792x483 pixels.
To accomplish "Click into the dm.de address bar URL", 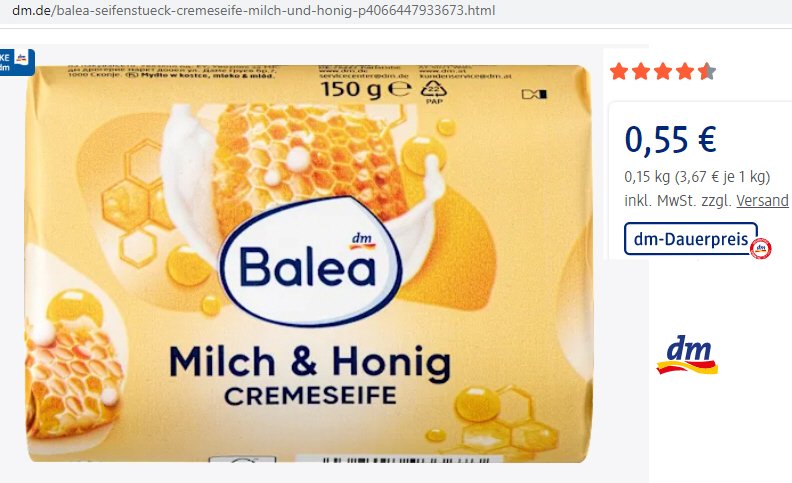I will point(254,10).
